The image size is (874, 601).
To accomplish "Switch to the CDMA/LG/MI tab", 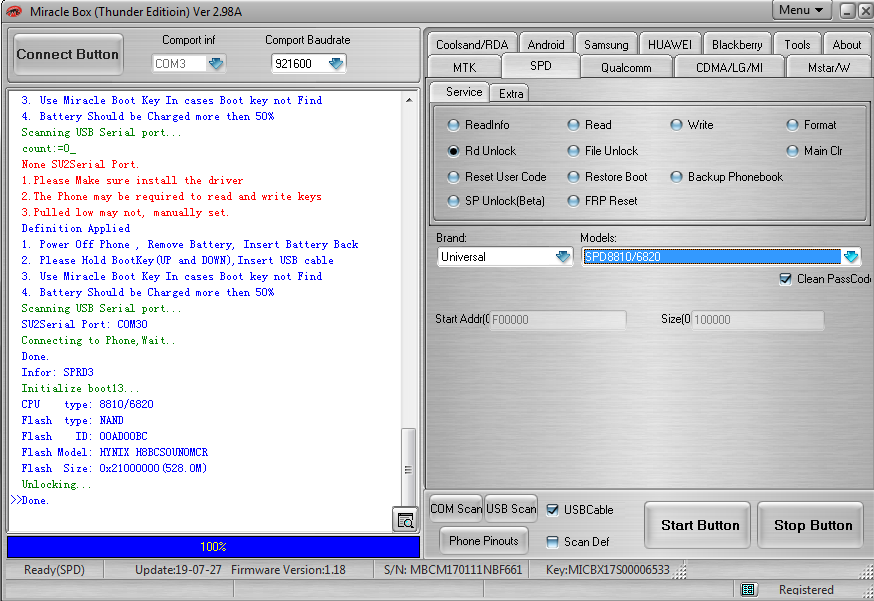I will pos(730,67).
